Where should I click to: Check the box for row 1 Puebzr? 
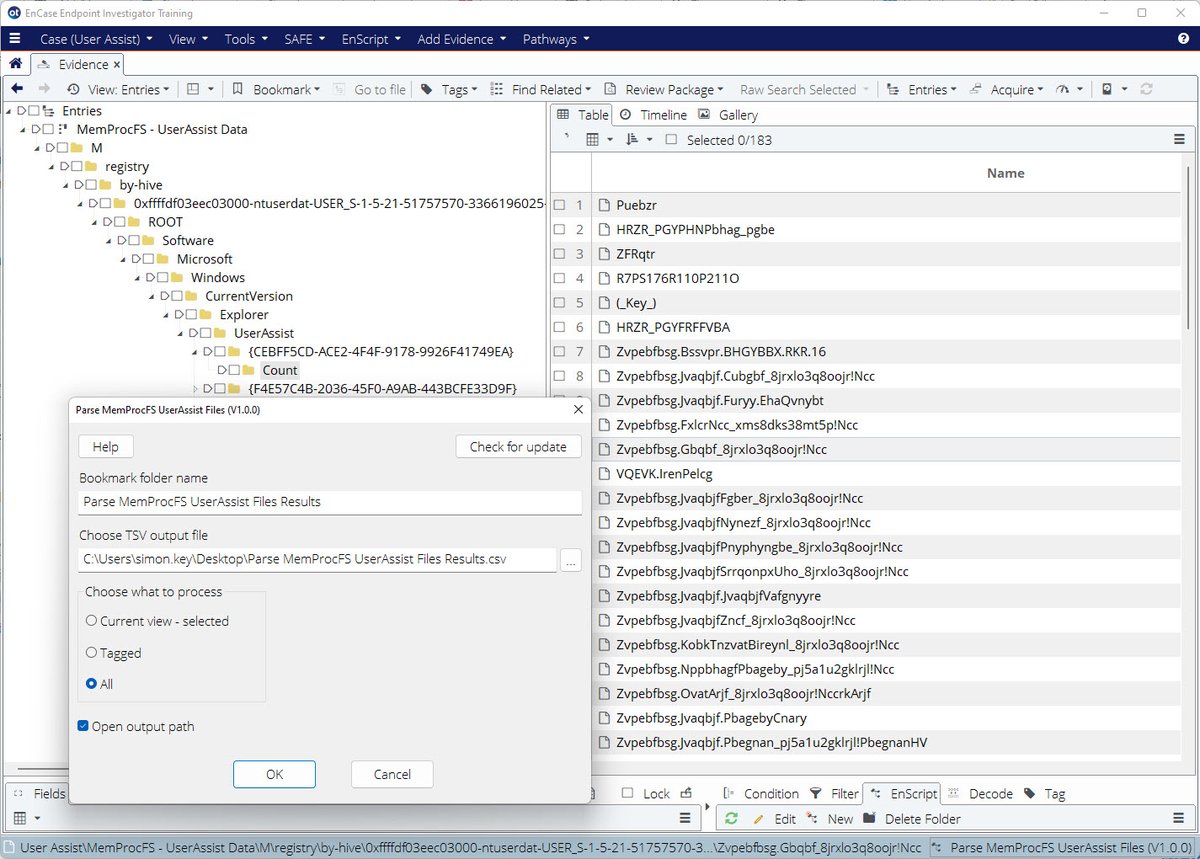point(560,205)
